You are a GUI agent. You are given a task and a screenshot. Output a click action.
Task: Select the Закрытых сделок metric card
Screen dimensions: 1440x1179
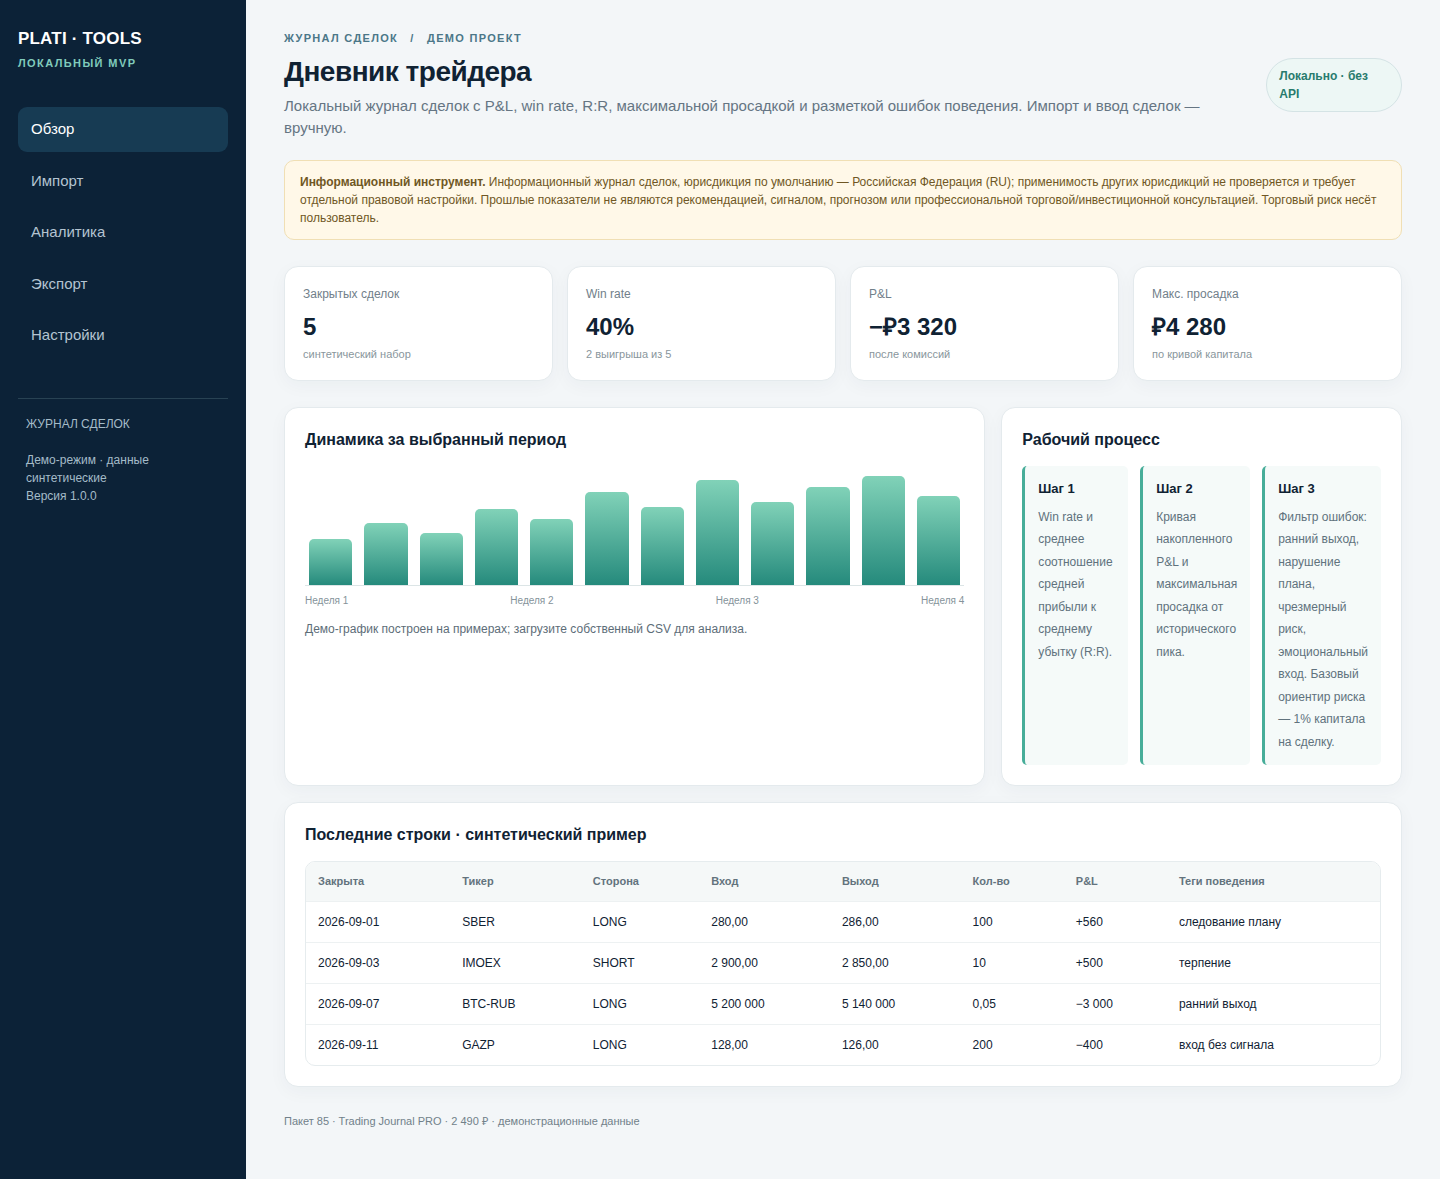(418, 323)
